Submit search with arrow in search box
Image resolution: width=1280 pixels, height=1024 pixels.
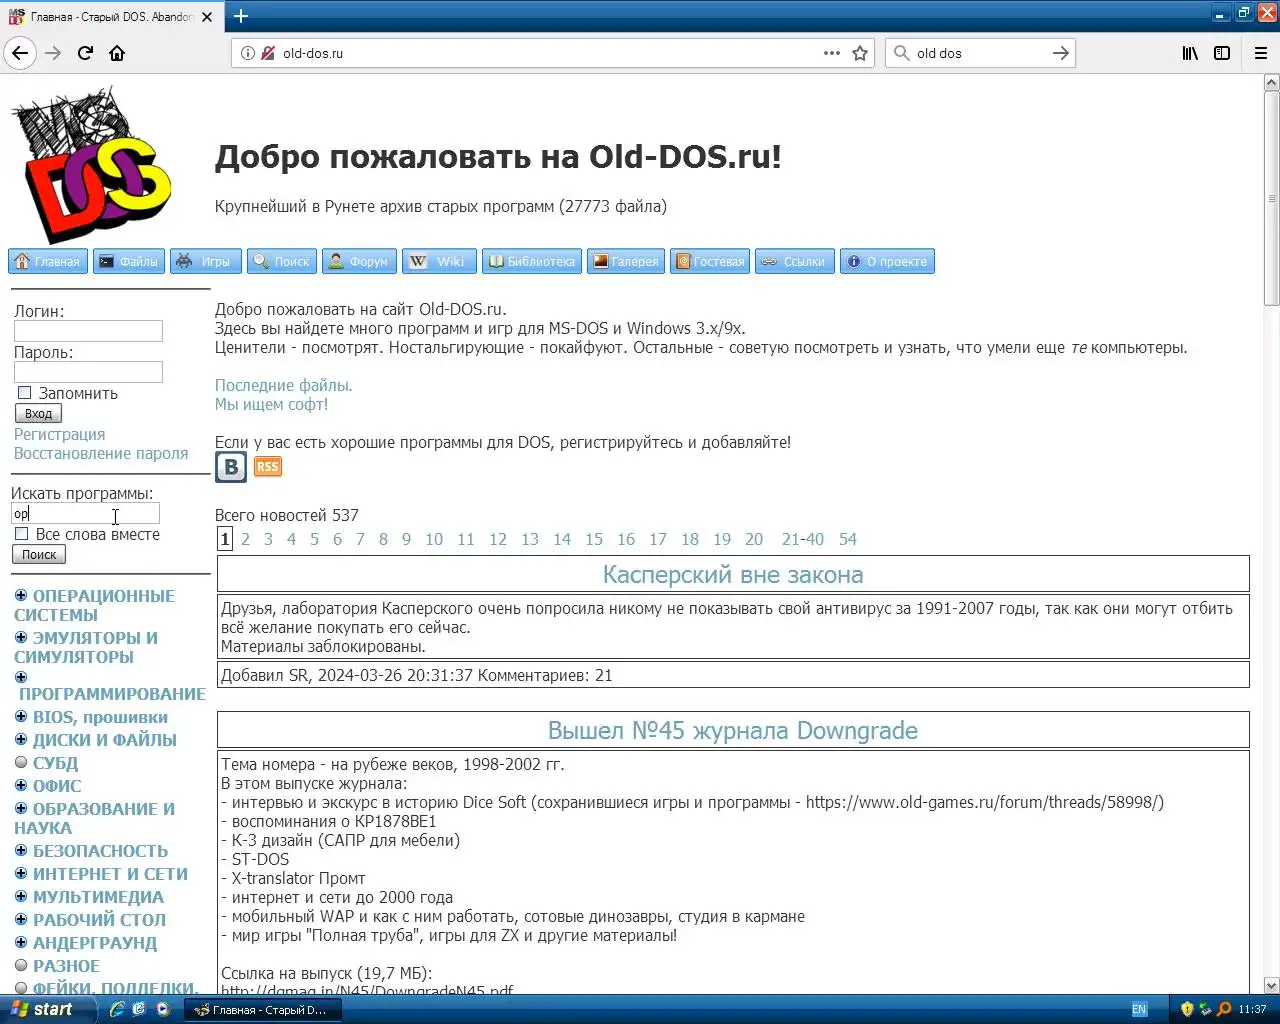[x=1061, y=53]
